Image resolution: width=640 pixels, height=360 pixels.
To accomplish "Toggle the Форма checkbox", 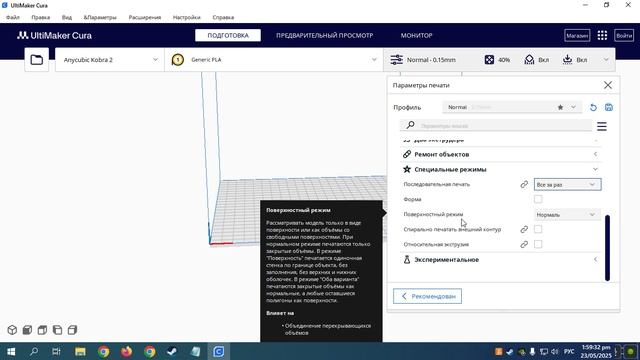I will 538,199.
